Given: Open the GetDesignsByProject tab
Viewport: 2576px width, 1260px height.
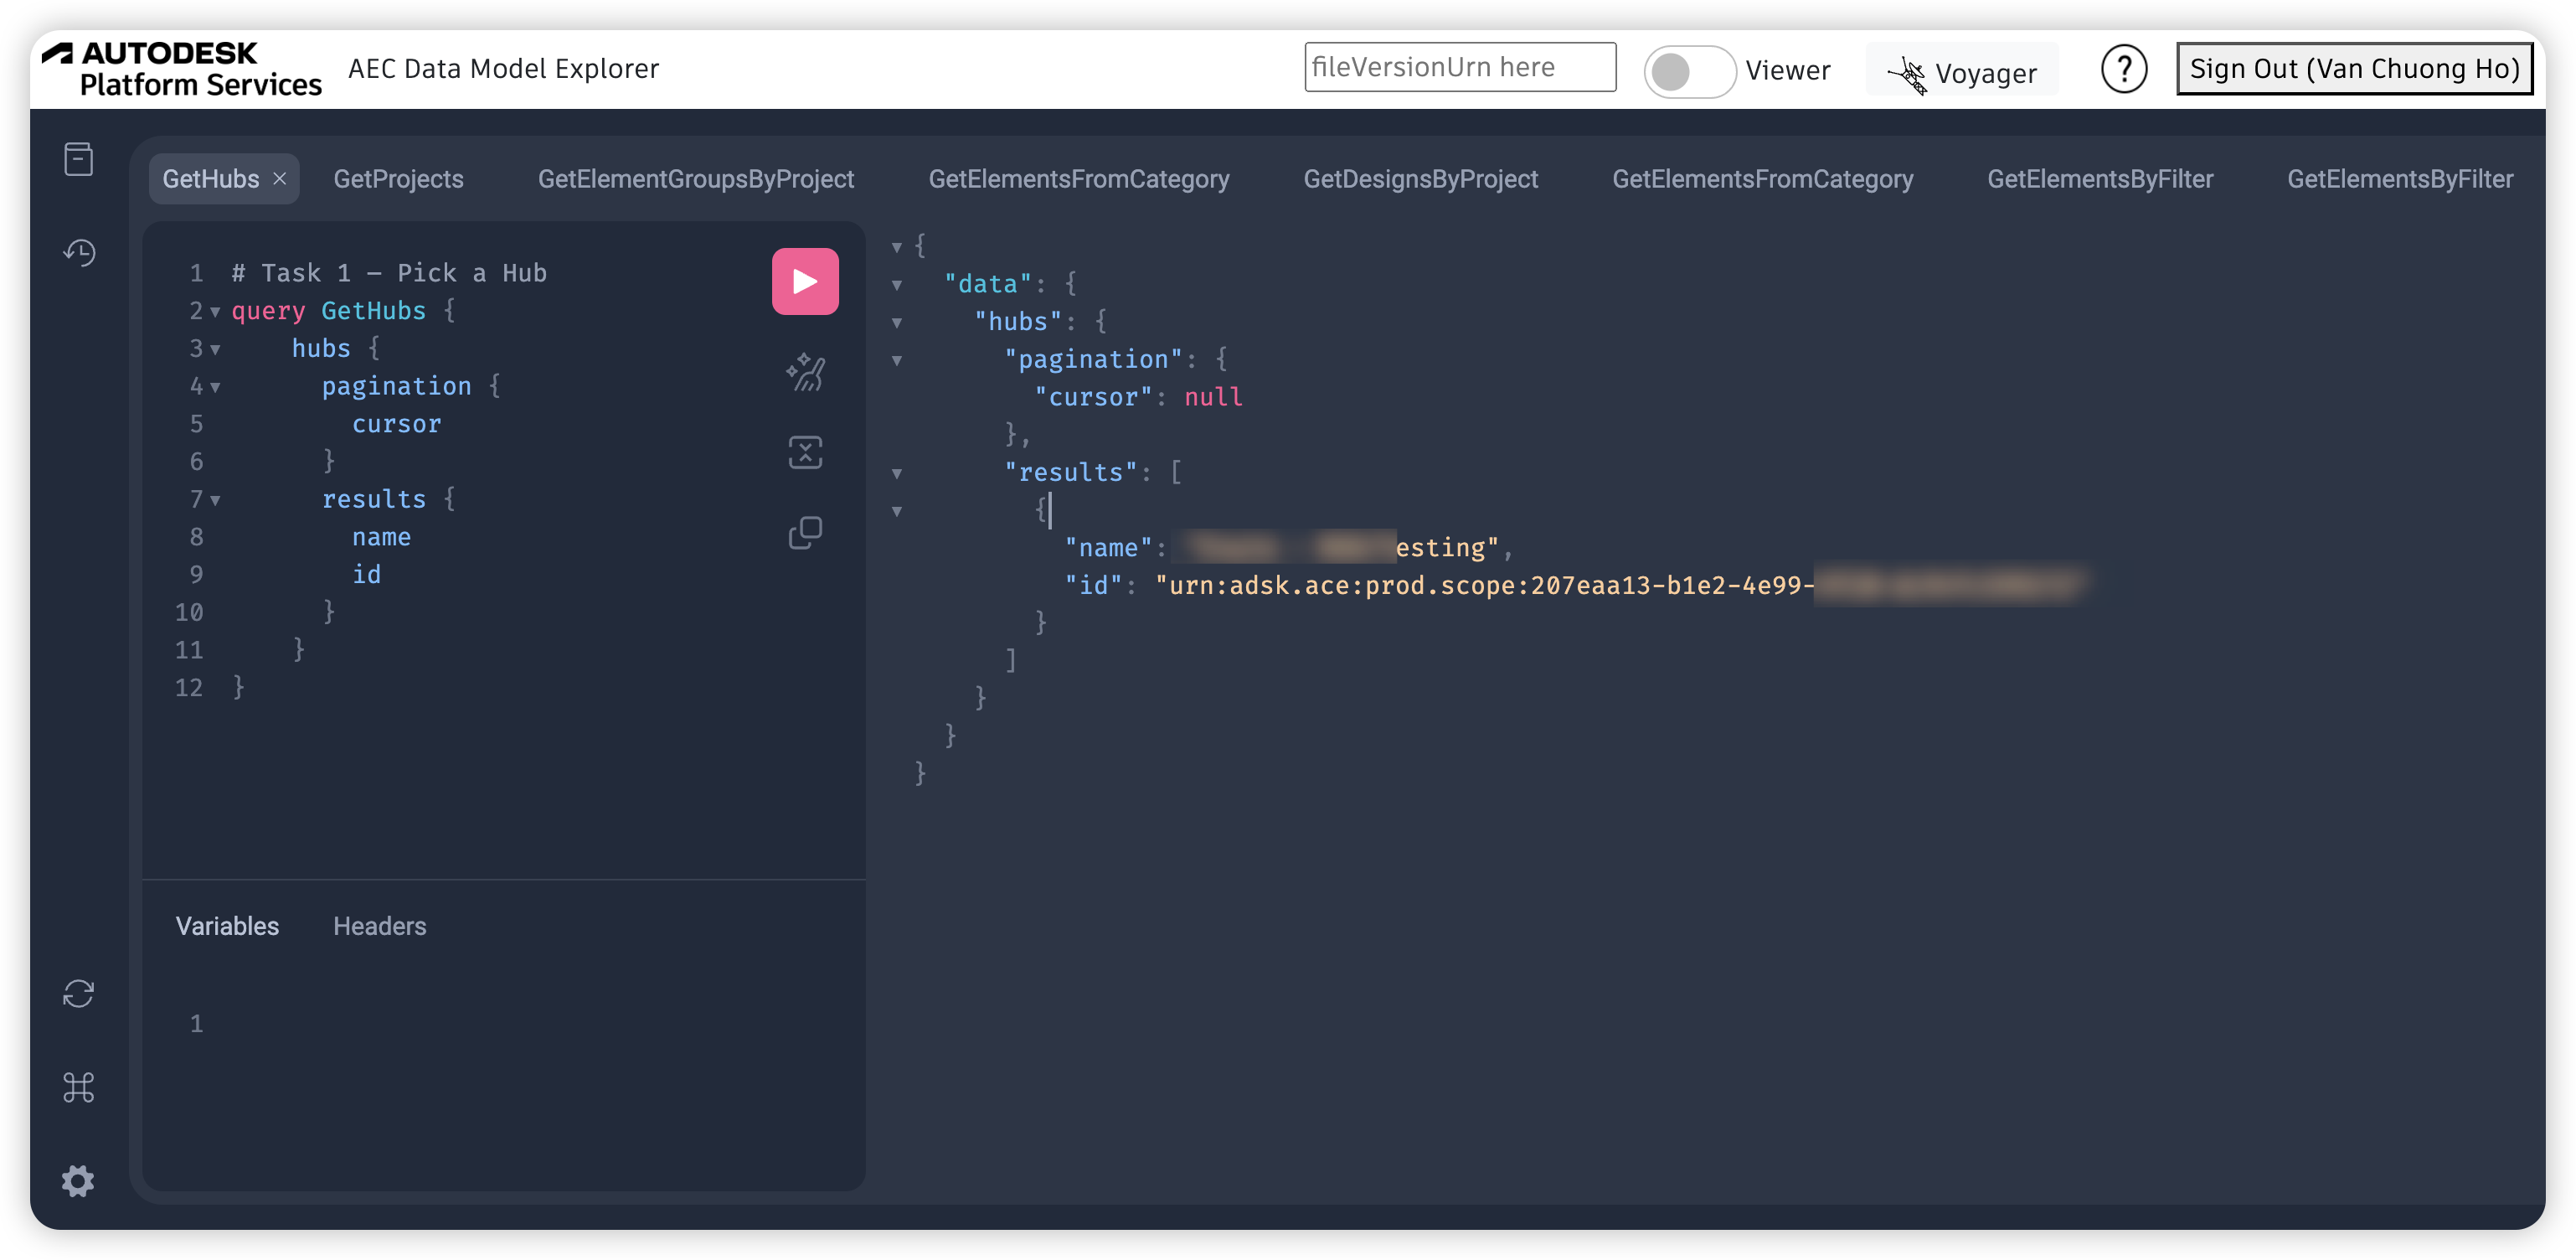Looking at the screenshot, I should tap(1420, 179).
